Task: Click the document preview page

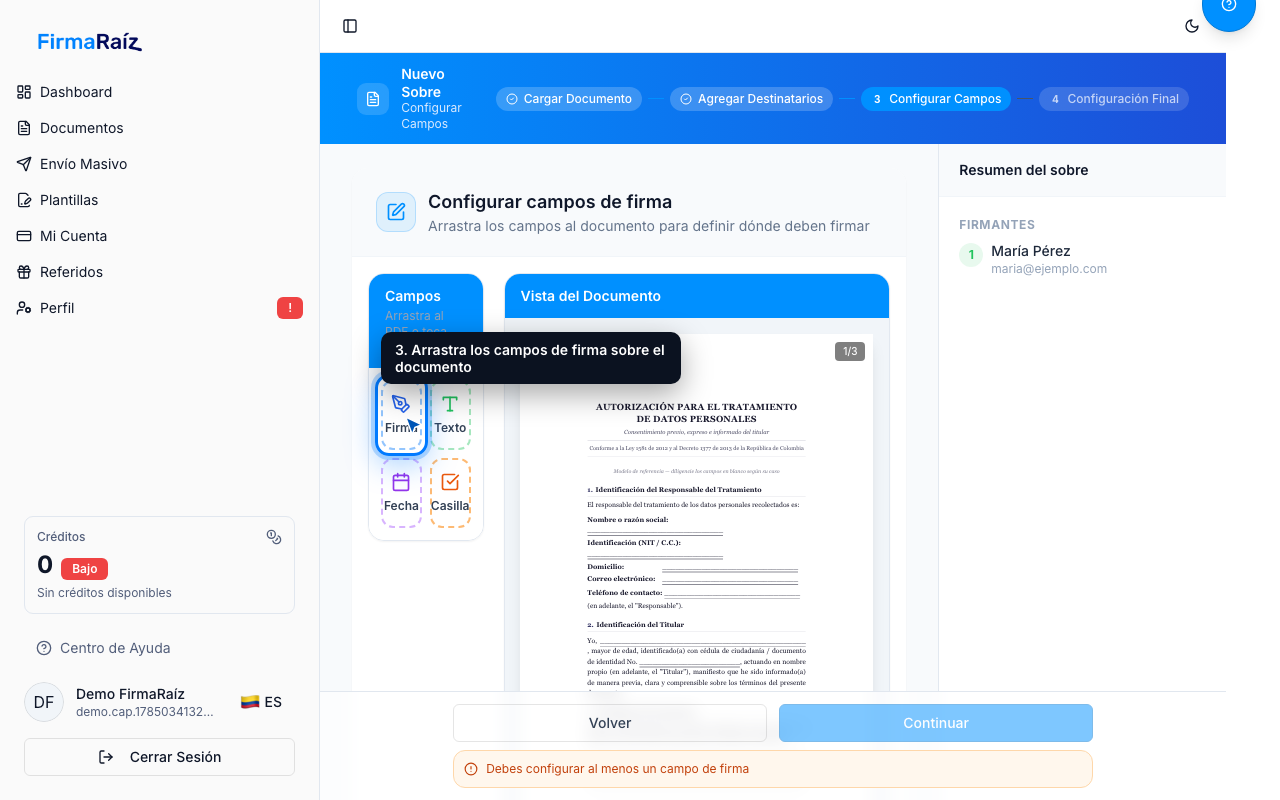Action: tap(696, 512)
